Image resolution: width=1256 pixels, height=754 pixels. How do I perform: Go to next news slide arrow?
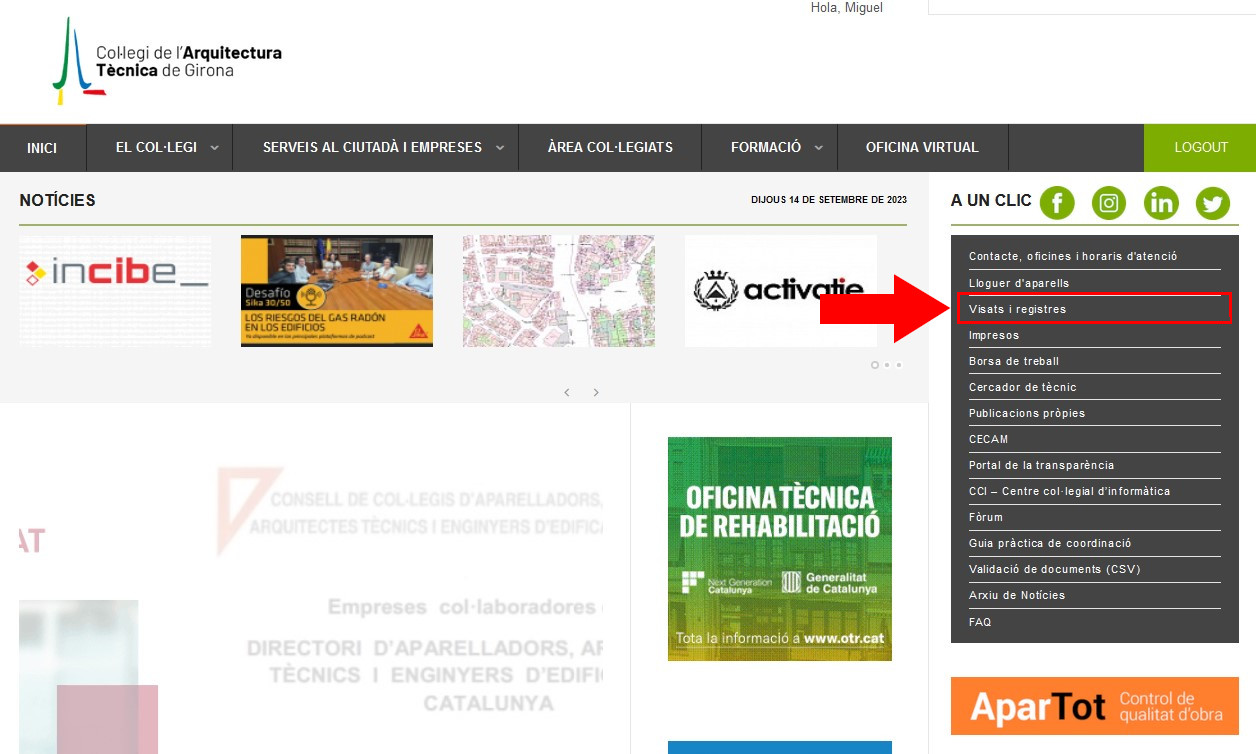coord(596,392)
